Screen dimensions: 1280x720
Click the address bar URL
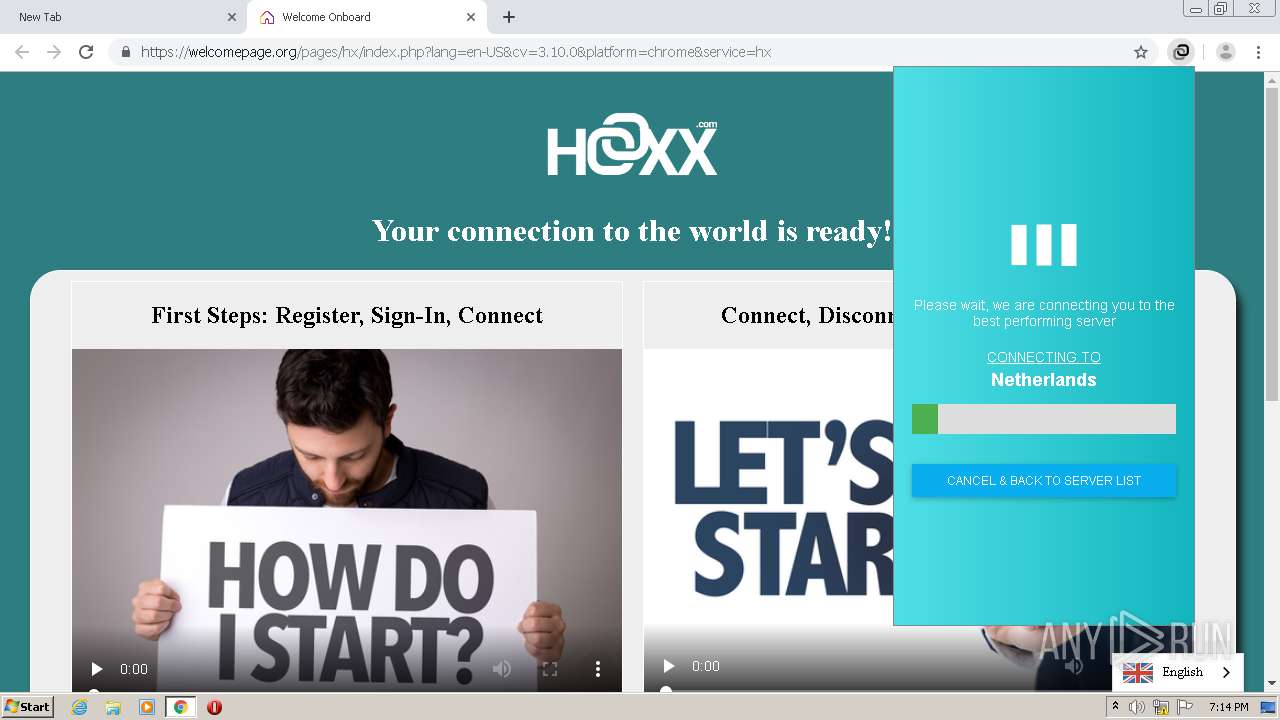point(456,52)
